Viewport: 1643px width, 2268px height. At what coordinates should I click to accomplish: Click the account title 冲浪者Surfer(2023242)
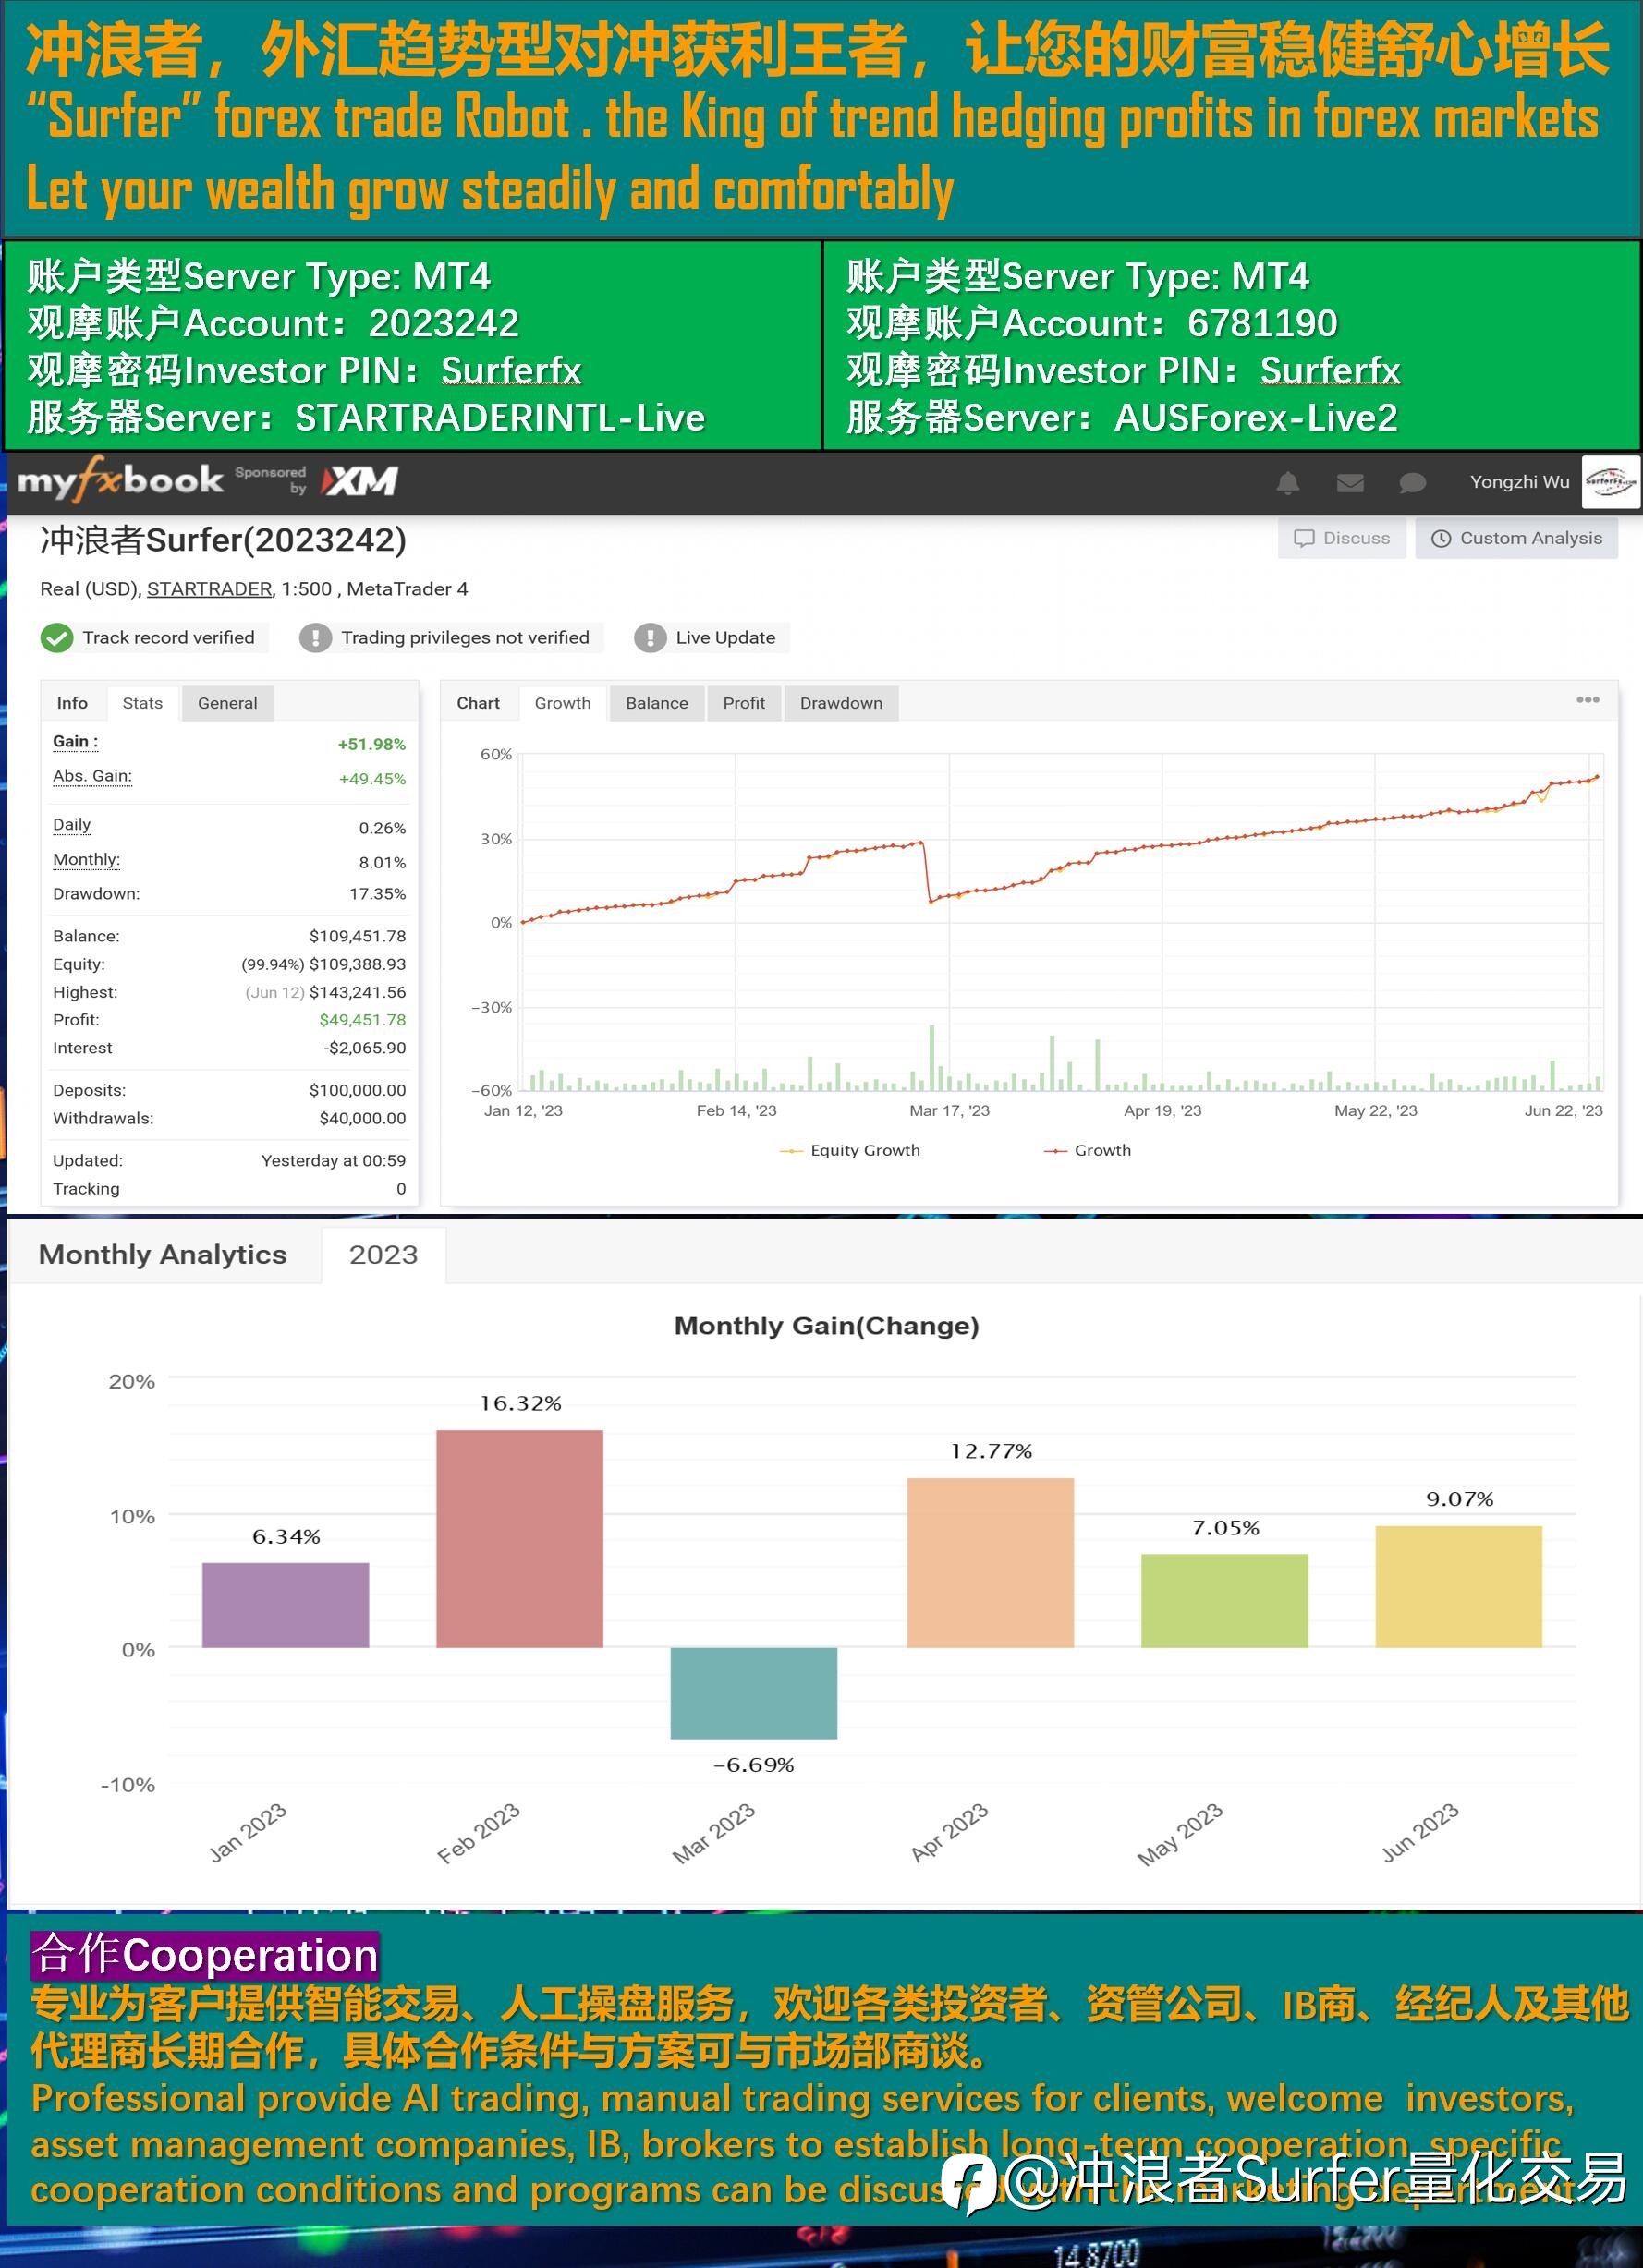tap(223, 540)
